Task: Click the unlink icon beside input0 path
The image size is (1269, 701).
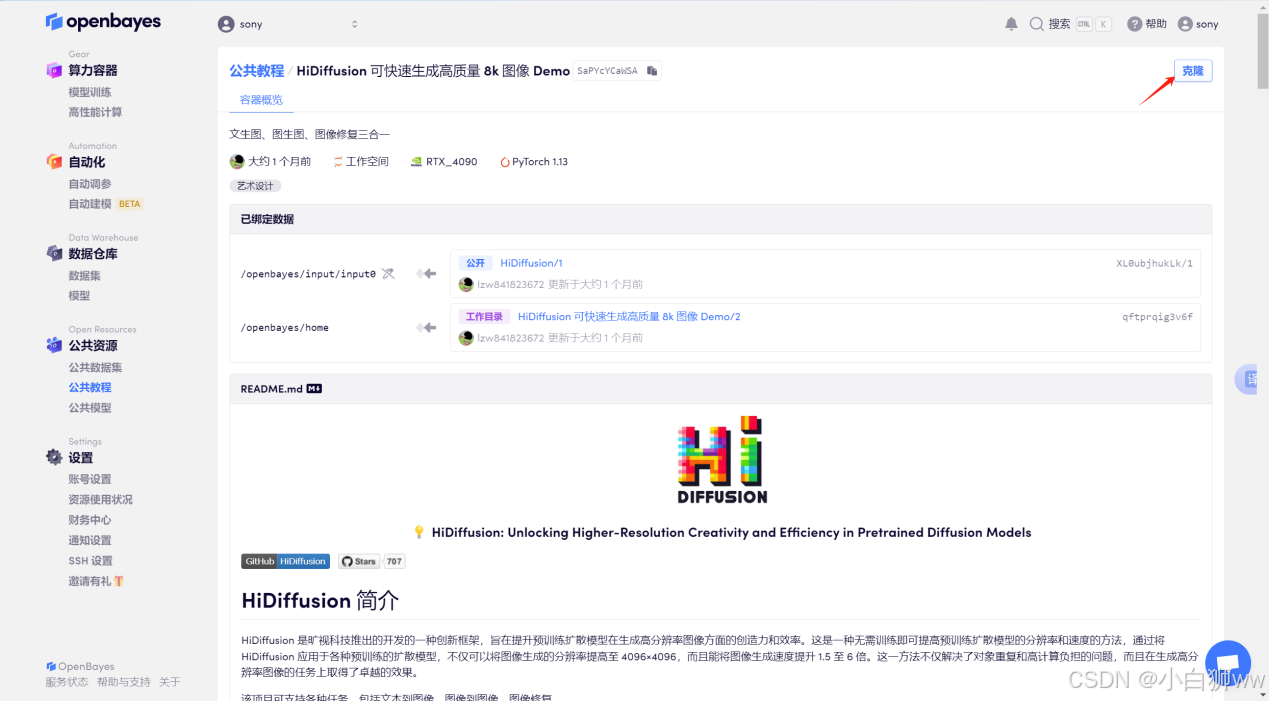Action: coord(388,273)
